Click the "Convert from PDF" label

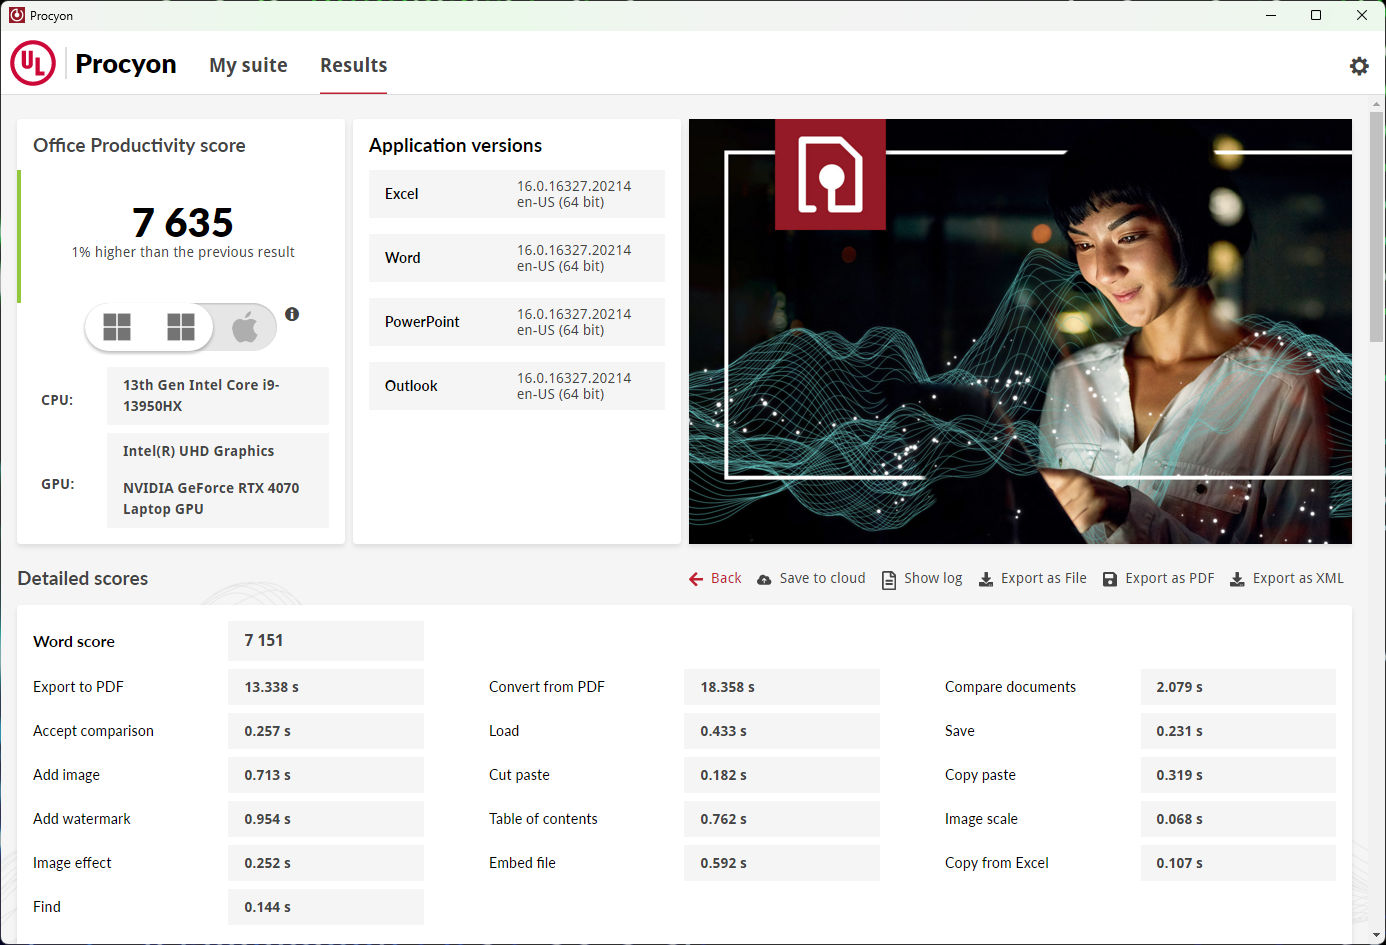coord(547,687)
